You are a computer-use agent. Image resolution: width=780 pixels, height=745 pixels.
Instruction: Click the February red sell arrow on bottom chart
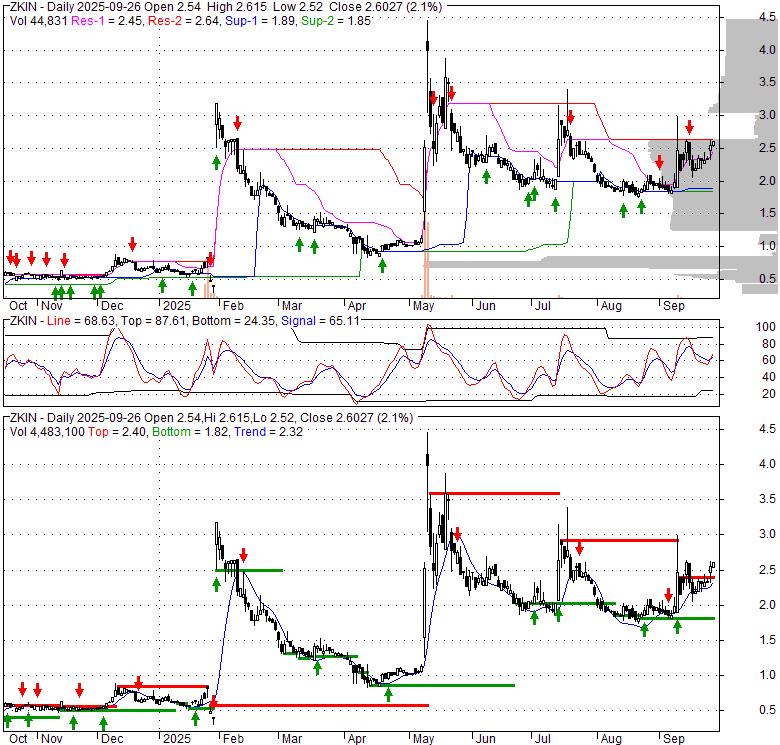click(243, 555)
